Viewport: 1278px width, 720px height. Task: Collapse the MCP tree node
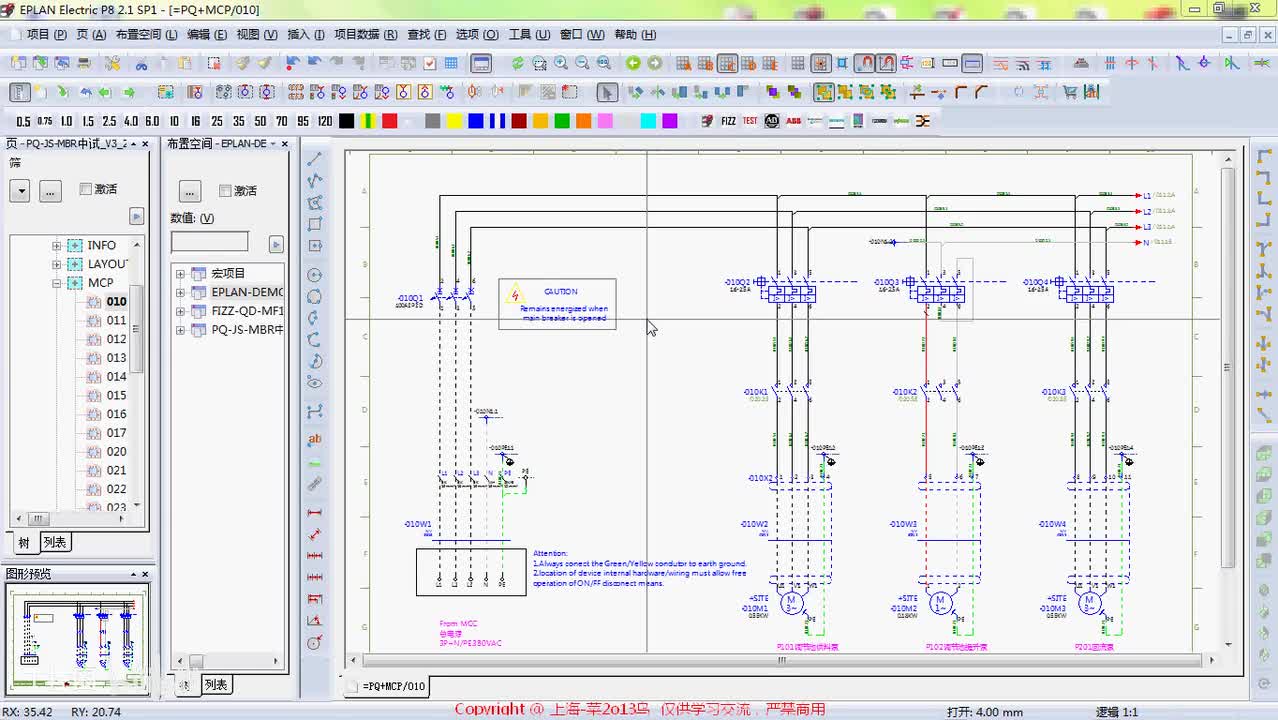point(57,283)
